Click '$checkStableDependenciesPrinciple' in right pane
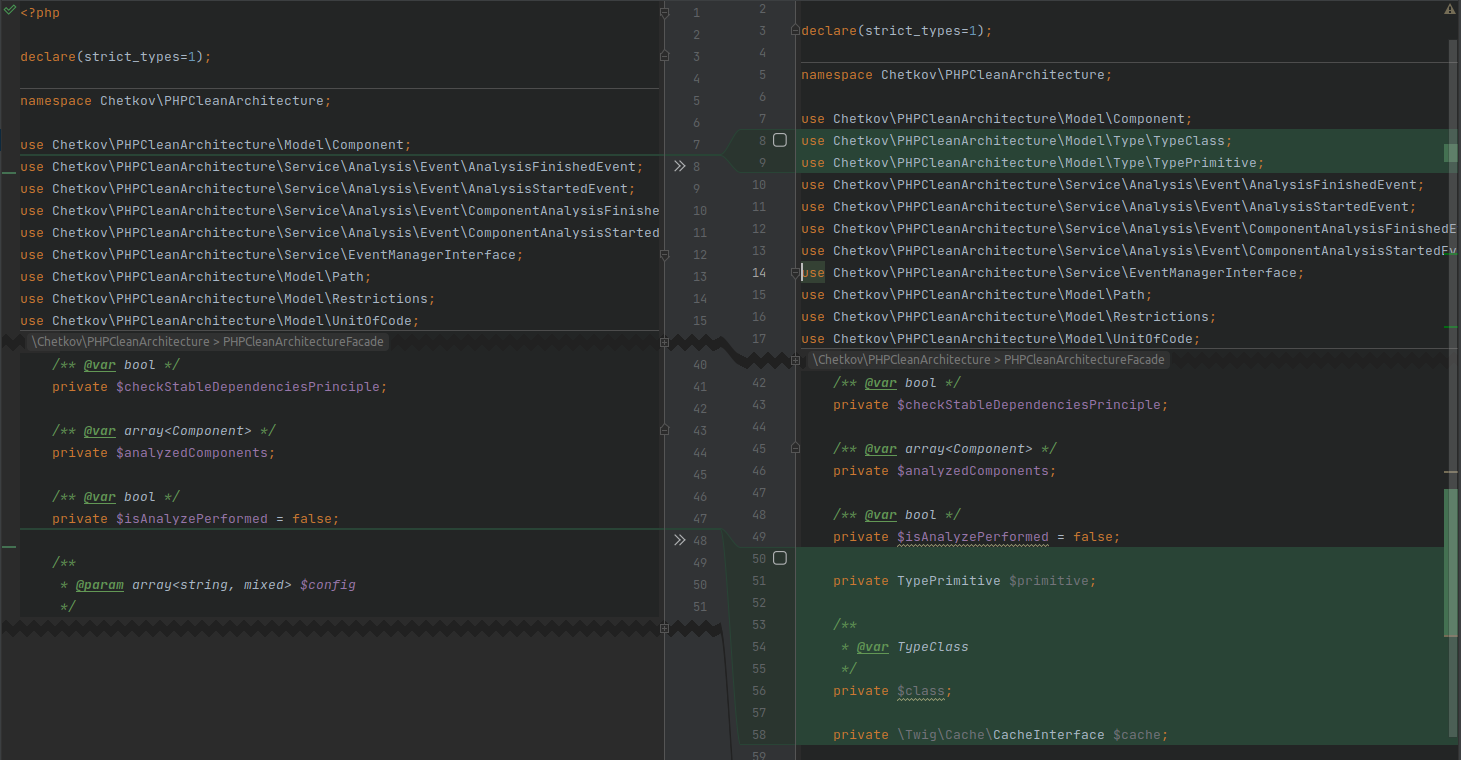The width and height of the screenshot is (1461, 760). (x=1029, y=405)
